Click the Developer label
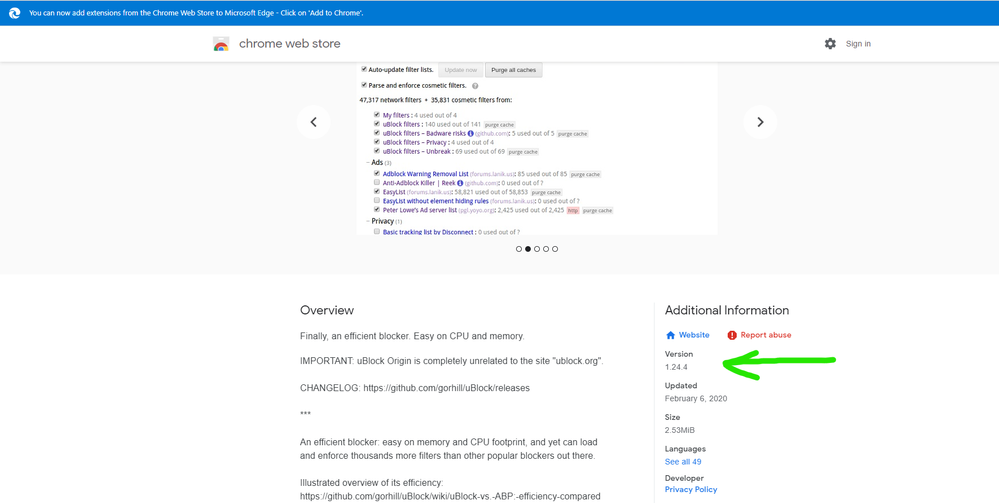Screen dimensions: 999x503 pyautogui.click(x=684, y=478)
